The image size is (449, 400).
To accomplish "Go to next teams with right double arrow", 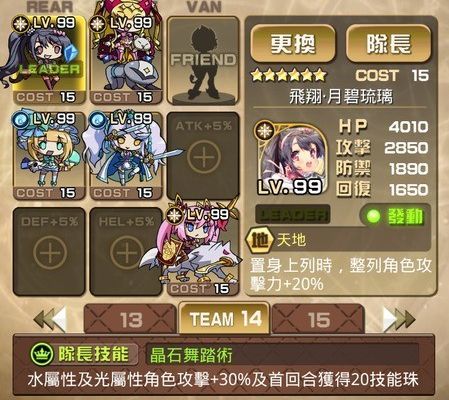I will click(x=399, y=319).
